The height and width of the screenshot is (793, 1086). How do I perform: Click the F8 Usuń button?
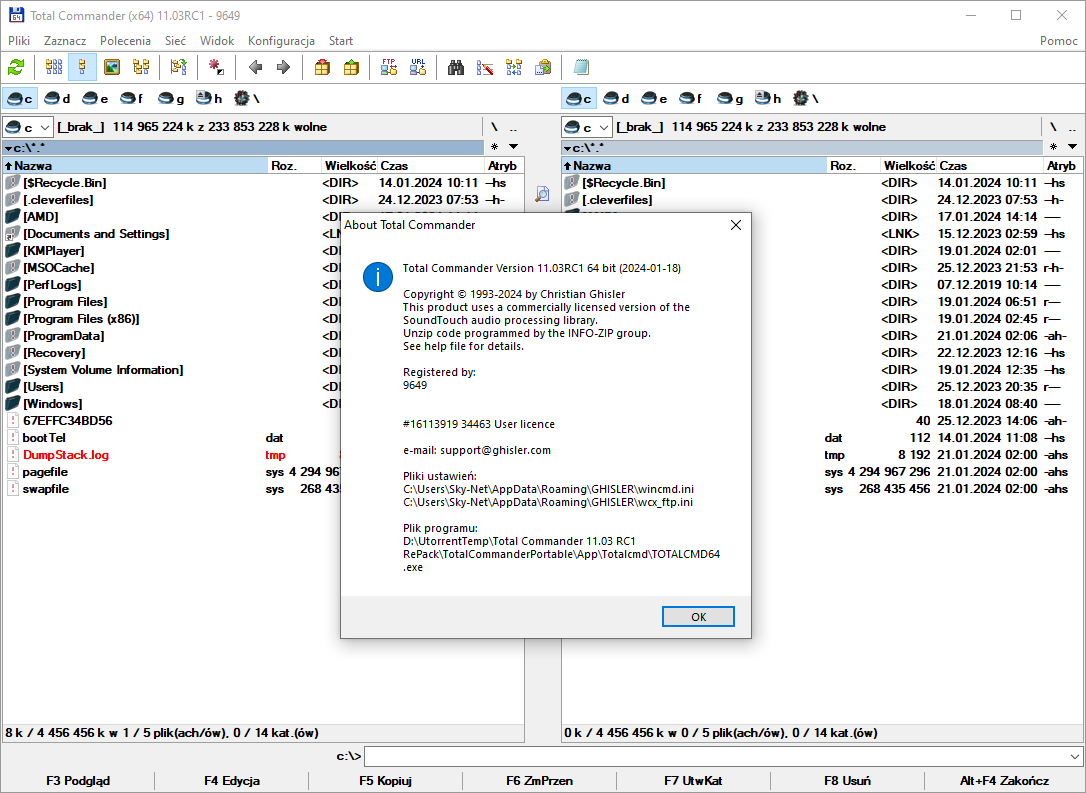(x=847, y=781)
